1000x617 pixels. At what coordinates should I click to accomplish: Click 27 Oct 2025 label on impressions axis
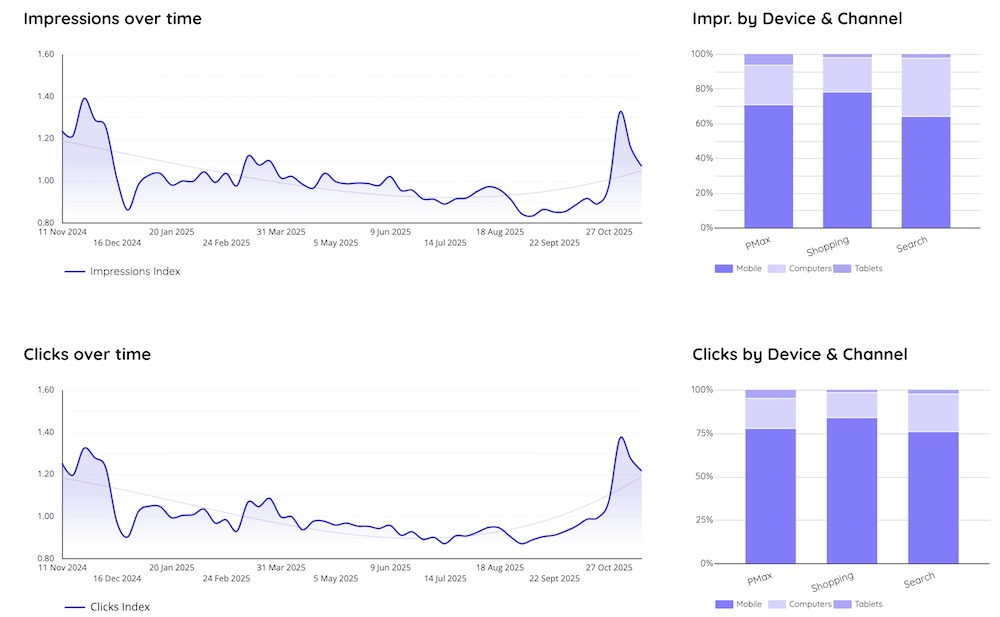coord(609,231)
